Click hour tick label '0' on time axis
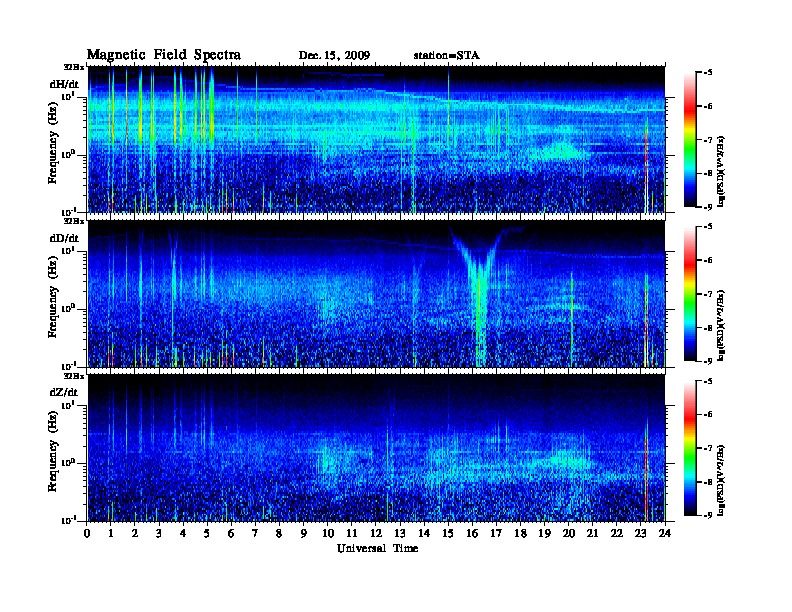The height and width of the screenshot is (612, 792). [87, 533]
